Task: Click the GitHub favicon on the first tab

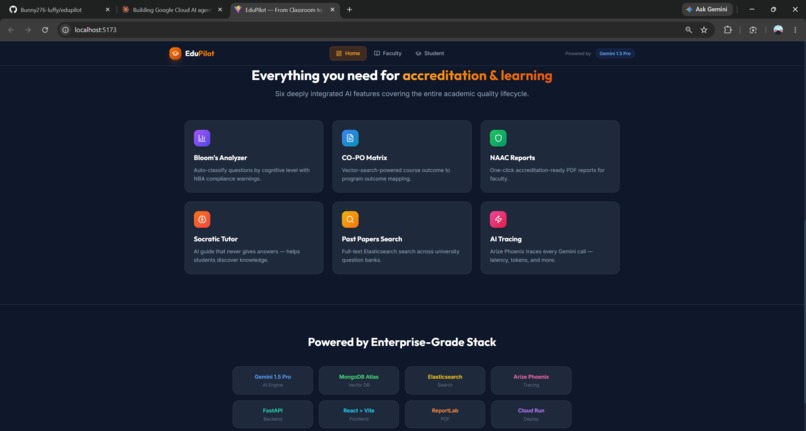Action: point(13,9)
